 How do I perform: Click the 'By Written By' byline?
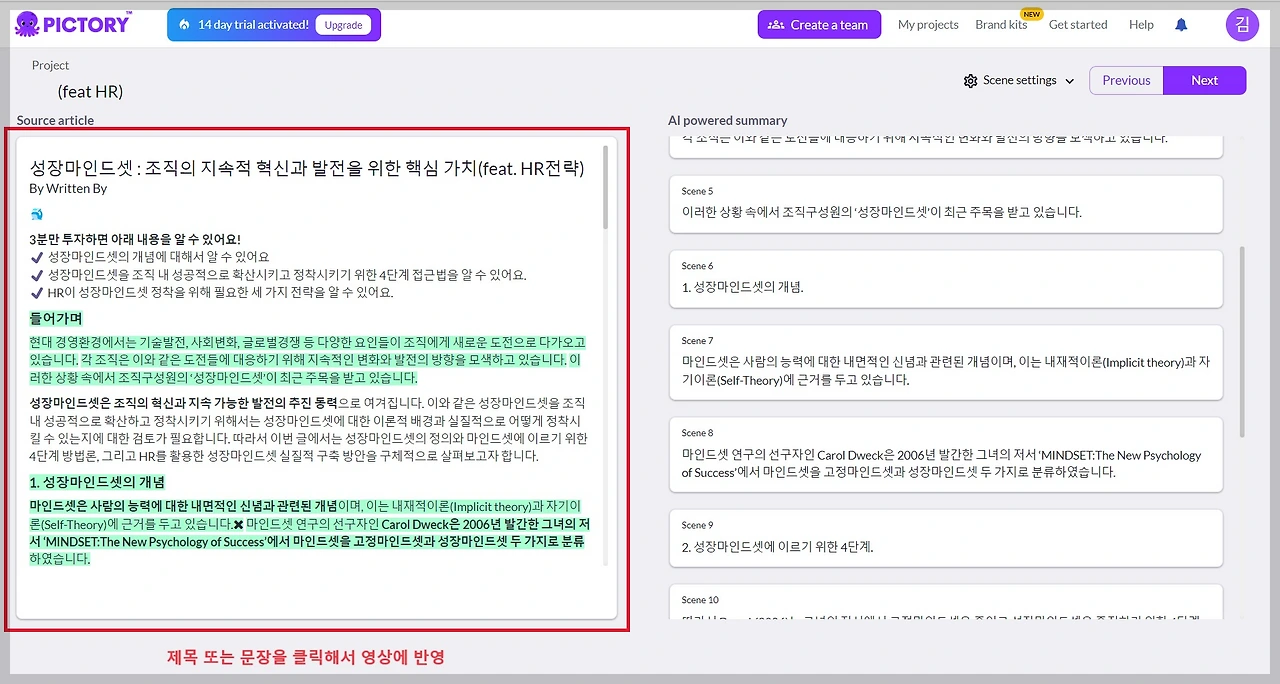(x=68, y=188)
